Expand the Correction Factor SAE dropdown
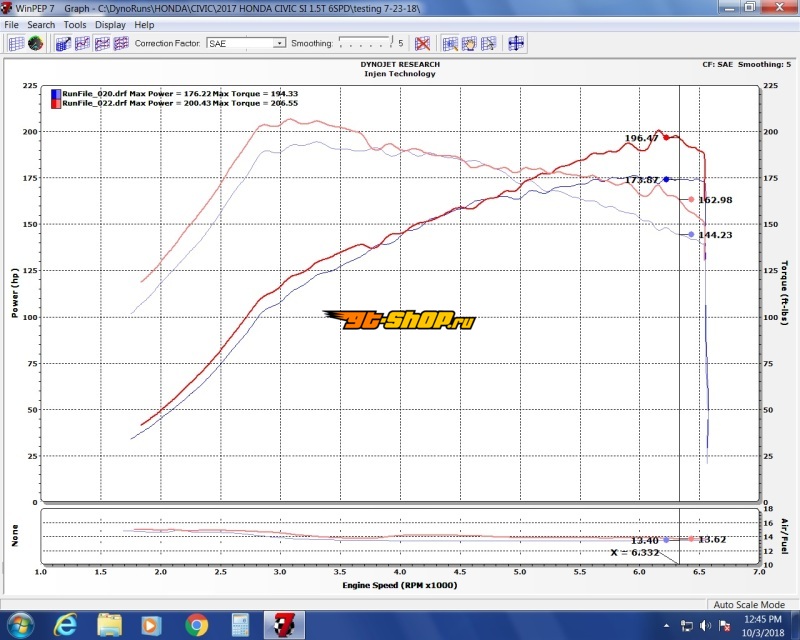800x640 pixels. pyautogui.click(x=280, y=44)
